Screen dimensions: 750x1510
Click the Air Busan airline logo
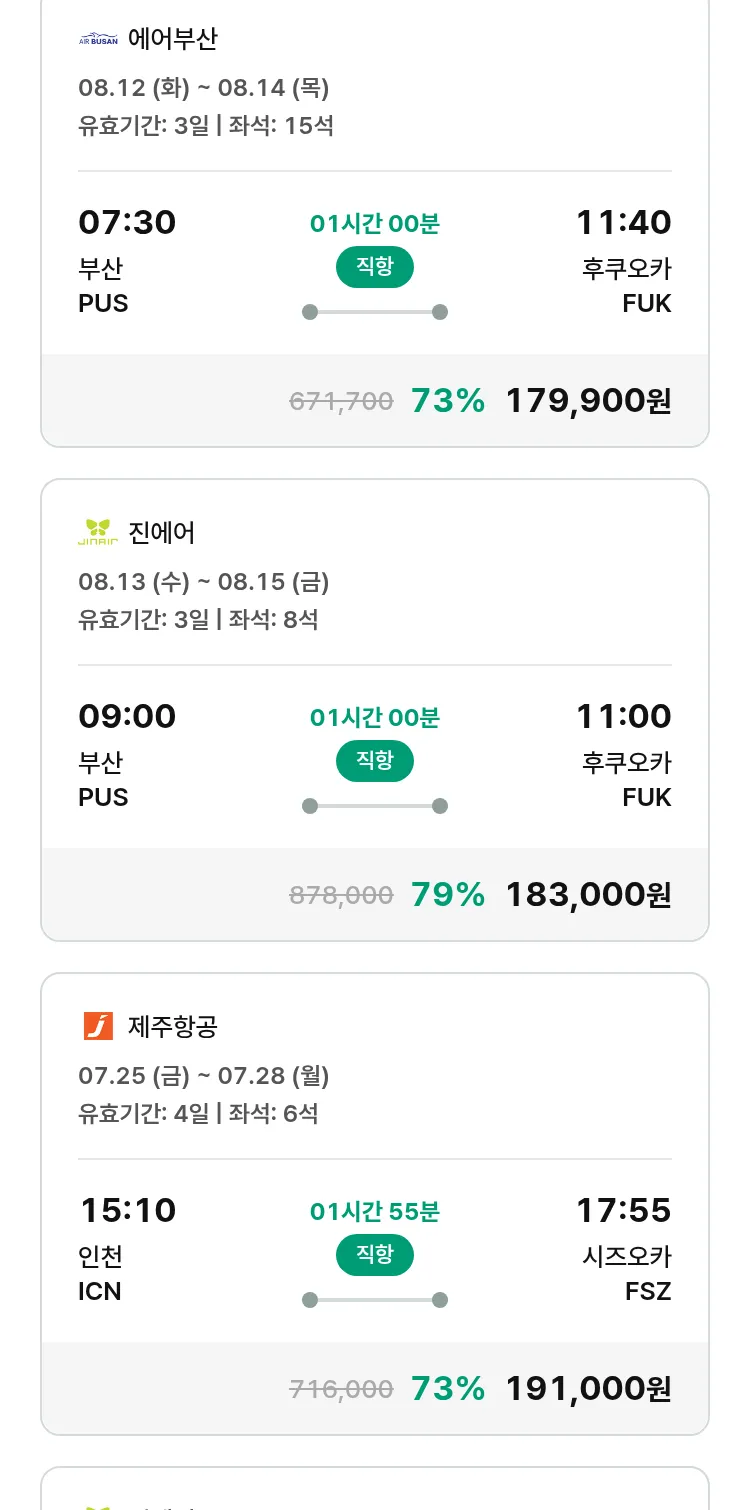click(x=98, y=40)
